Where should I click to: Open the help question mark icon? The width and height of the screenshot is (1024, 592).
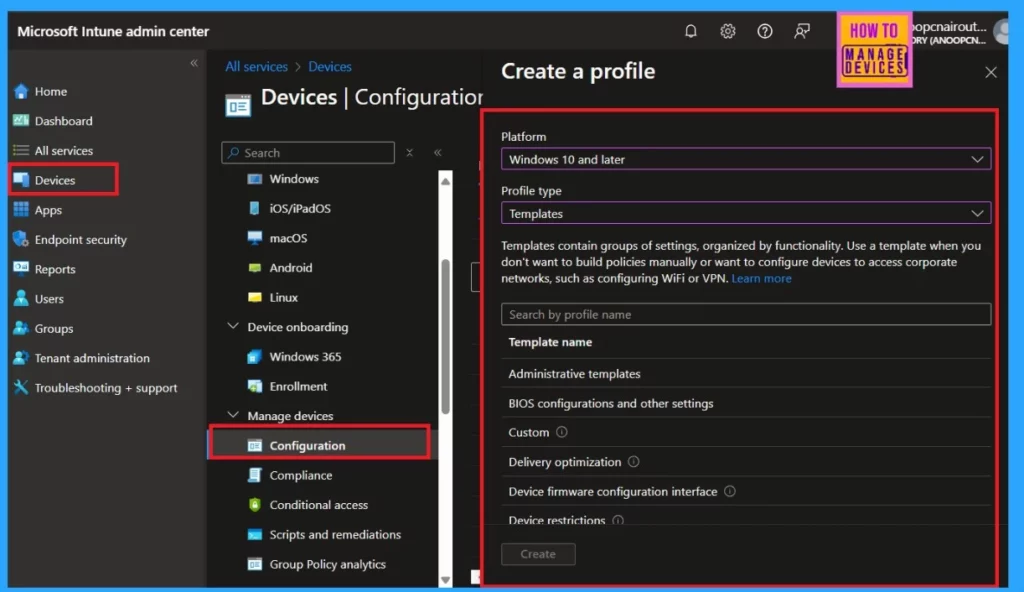(x=765, y=31)
